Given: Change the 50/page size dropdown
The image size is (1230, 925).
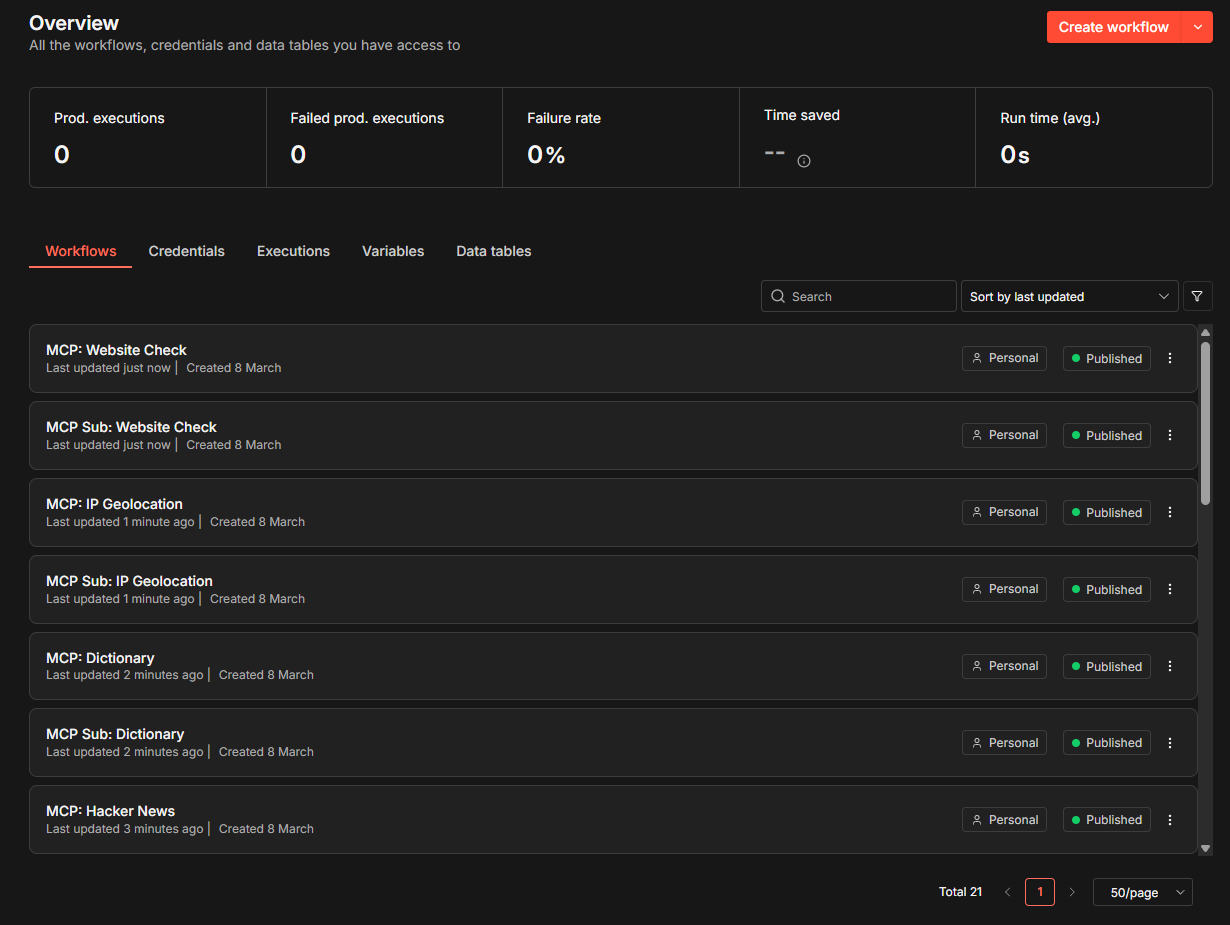Looking at the screenshot, I should coord(1142,892).
